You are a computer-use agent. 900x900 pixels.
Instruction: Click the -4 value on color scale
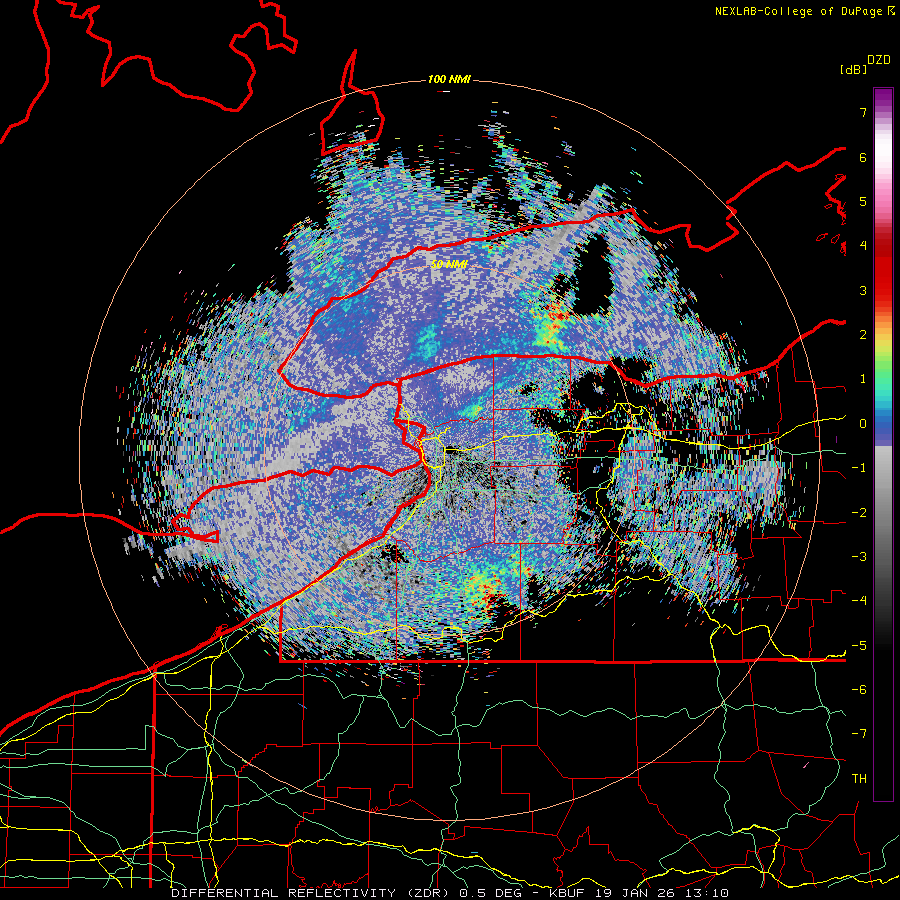(x=859, y=601)
